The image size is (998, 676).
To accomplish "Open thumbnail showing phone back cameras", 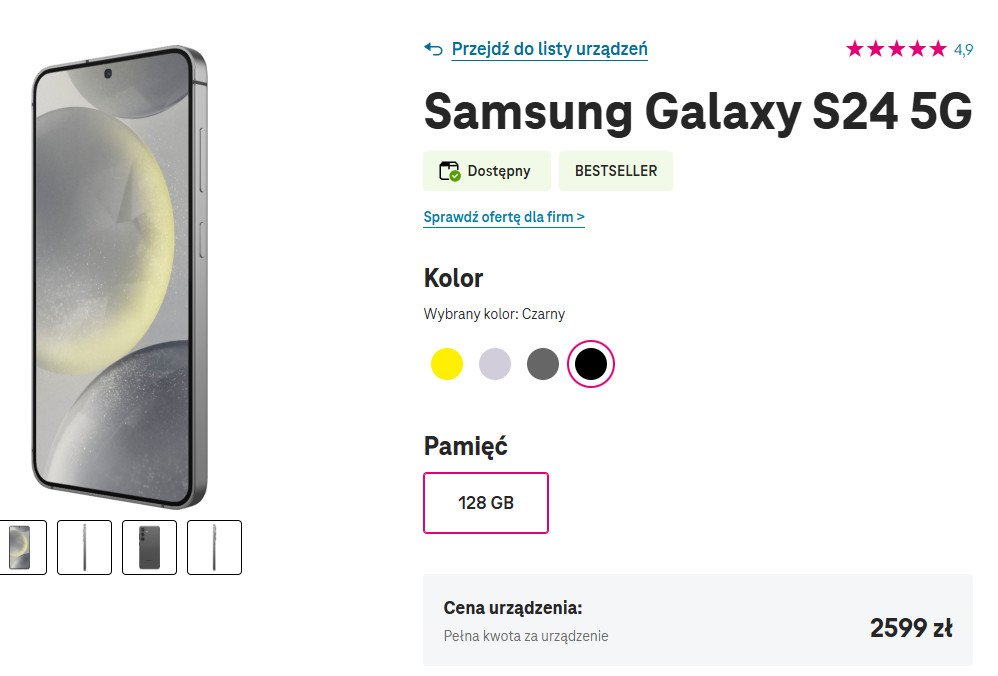I will pos(149,547).
